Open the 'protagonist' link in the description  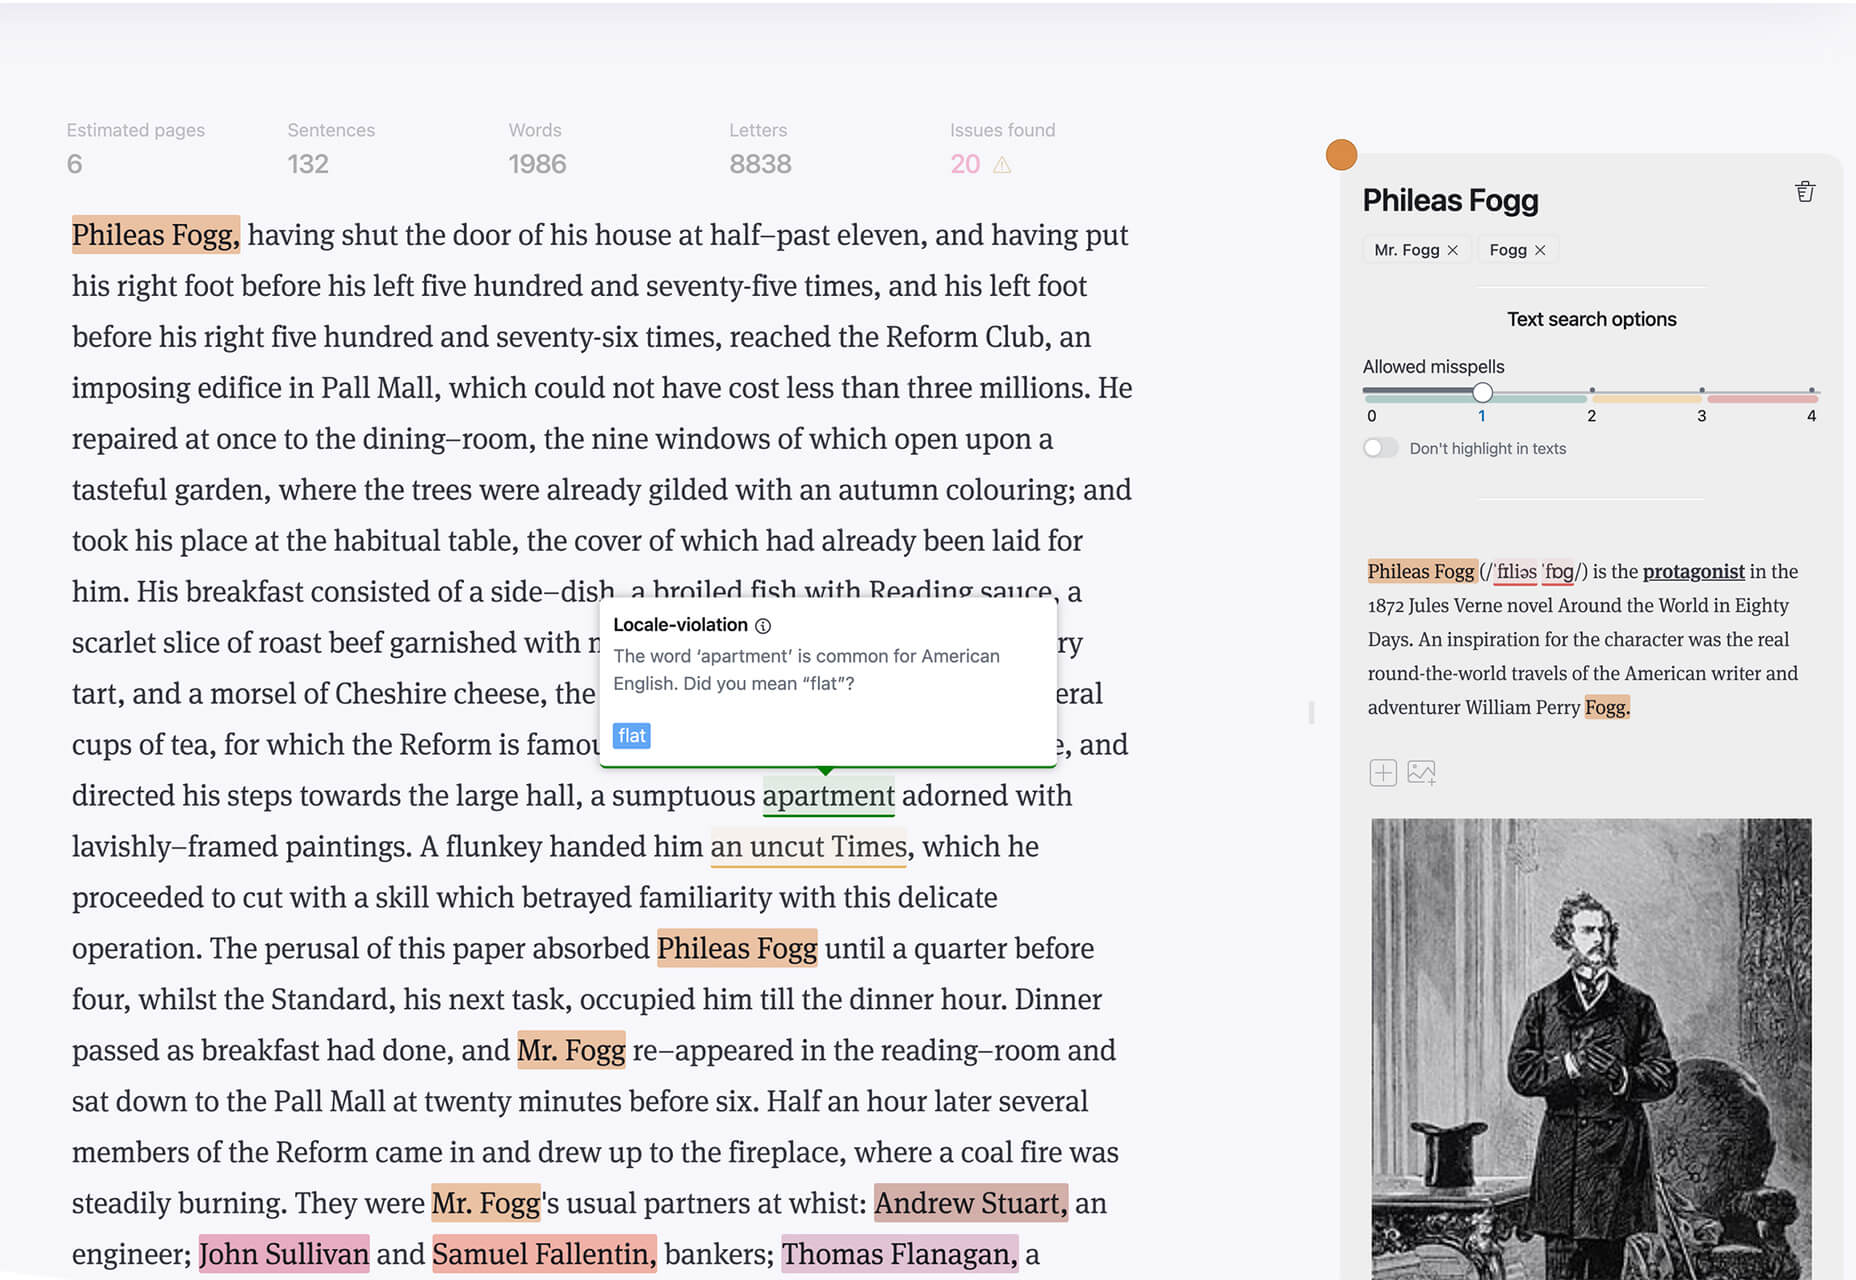pyautogui.click(x=1693, y=571)
